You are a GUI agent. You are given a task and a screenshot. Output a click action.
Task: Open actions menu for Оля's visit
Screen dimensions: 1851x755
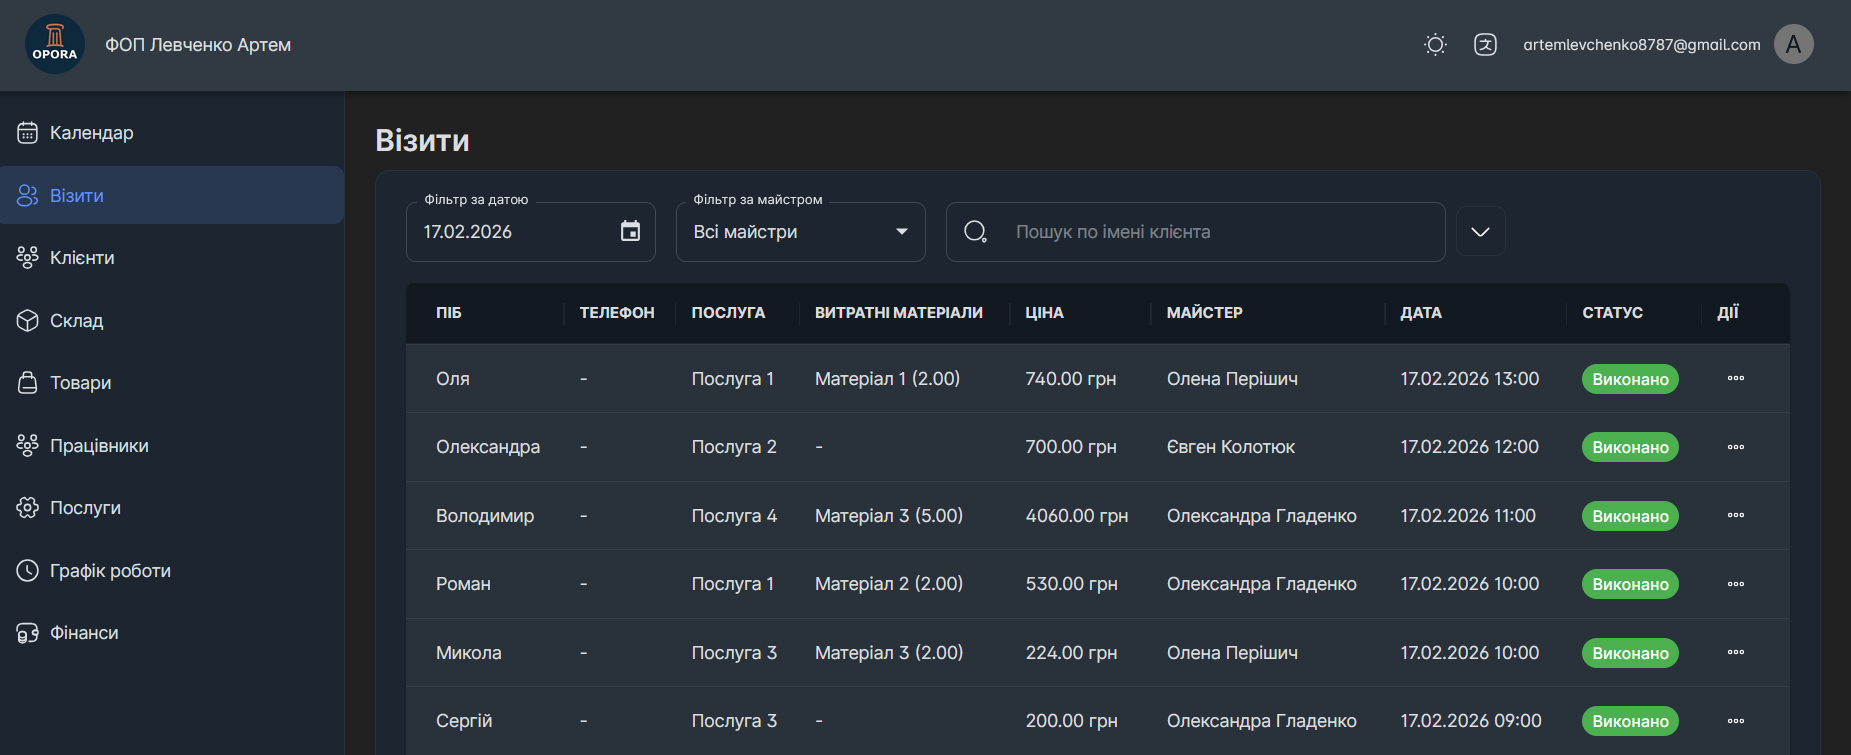1735,378
